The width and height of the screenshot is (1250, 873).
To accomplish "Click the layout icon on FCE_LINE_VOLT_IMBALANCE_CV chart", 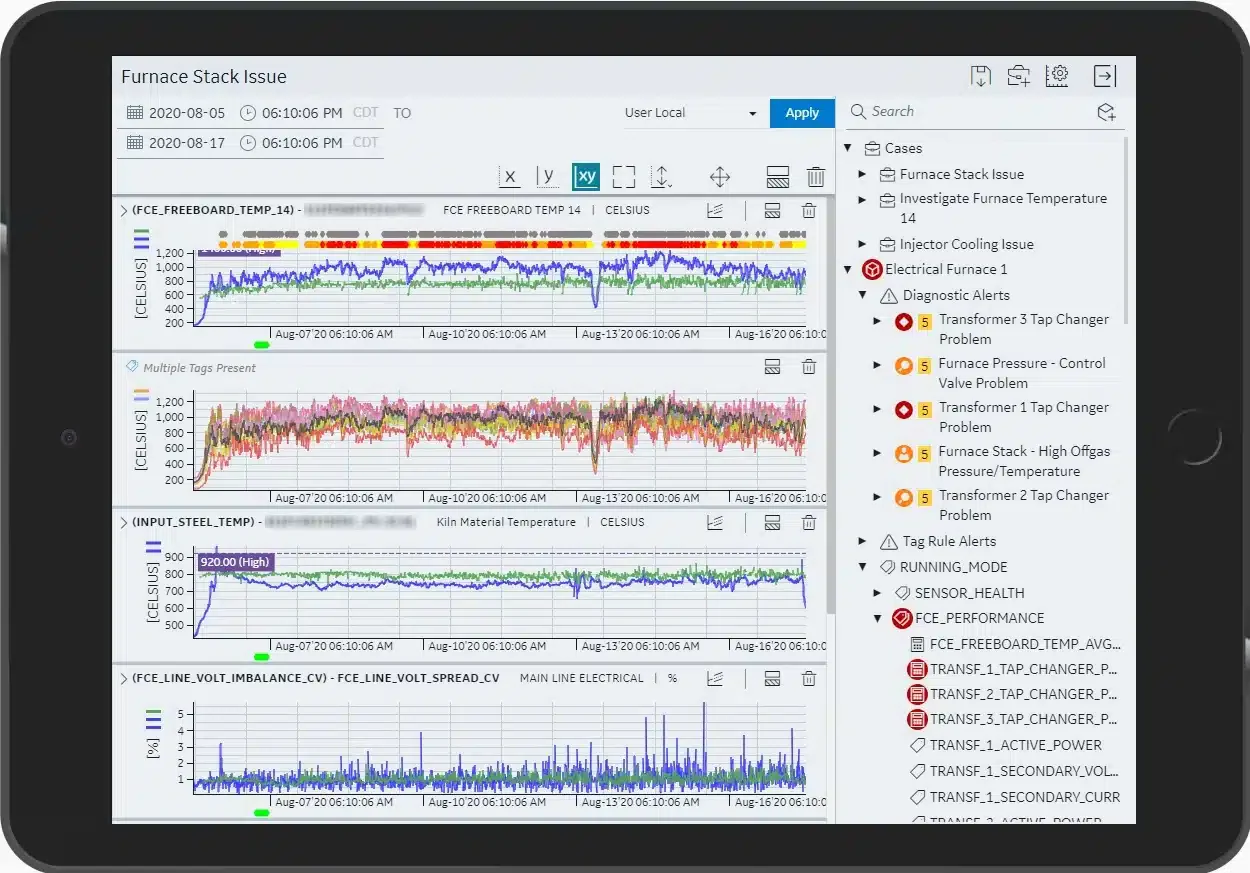I will point(772,678).
